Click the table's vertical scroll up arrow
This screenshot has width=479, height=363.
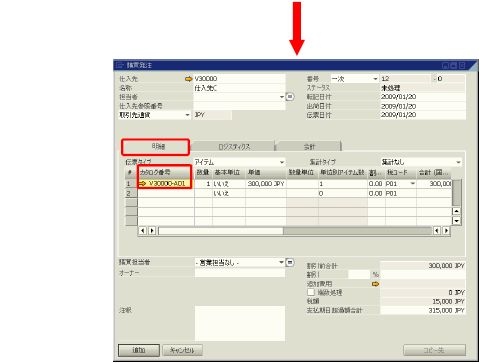(x=456, y=211)
